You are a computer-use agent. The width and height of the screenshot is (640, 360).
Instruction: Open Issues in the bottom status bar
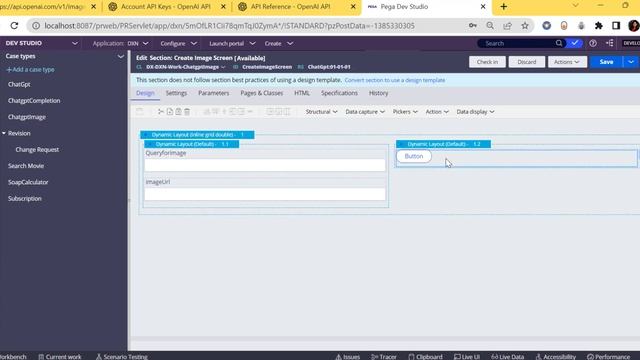pos(348,356)
